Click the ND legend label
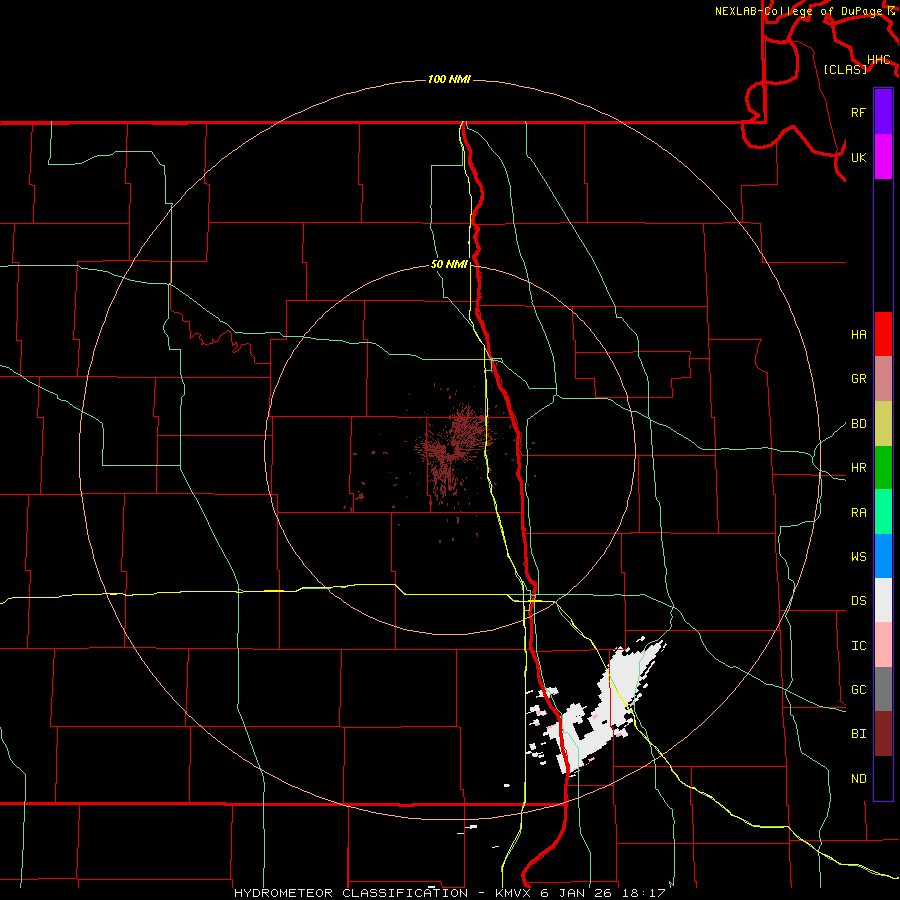Viewport: 900px width, 900px height. (x=858, y=779)
